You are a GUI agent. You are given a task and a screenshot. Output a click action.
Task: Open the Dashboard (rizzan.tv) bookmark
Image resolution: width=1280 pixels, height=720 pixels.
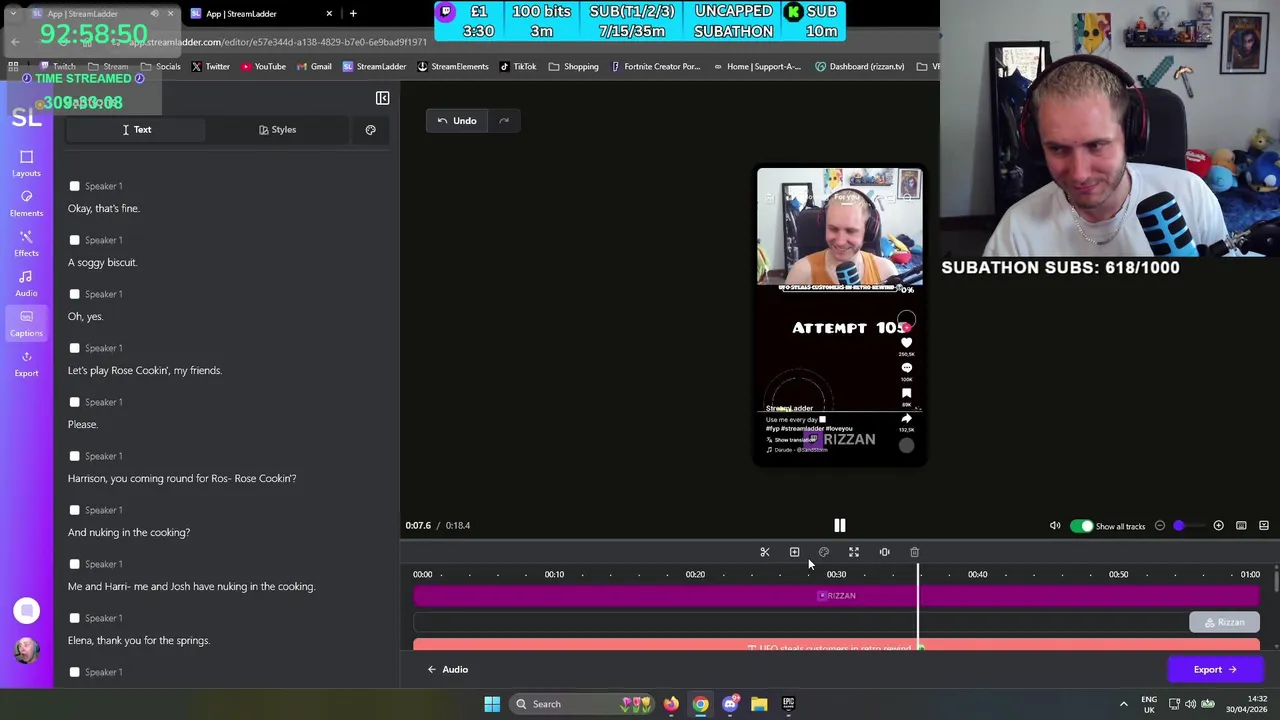(x=860, y=67)
